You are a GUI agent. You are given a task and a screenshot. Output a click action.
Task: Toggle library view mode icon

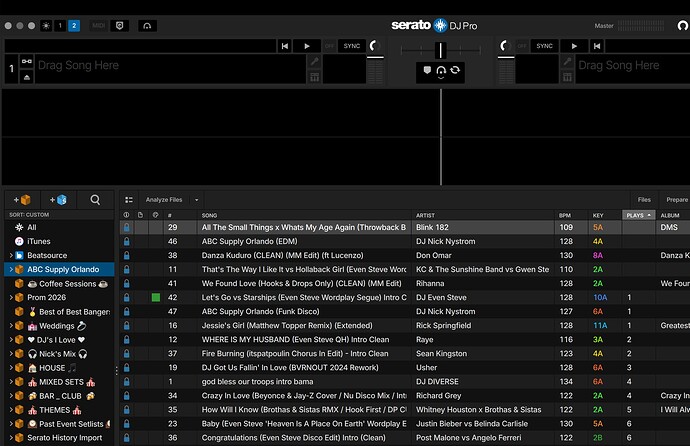[x=129, y=200]
